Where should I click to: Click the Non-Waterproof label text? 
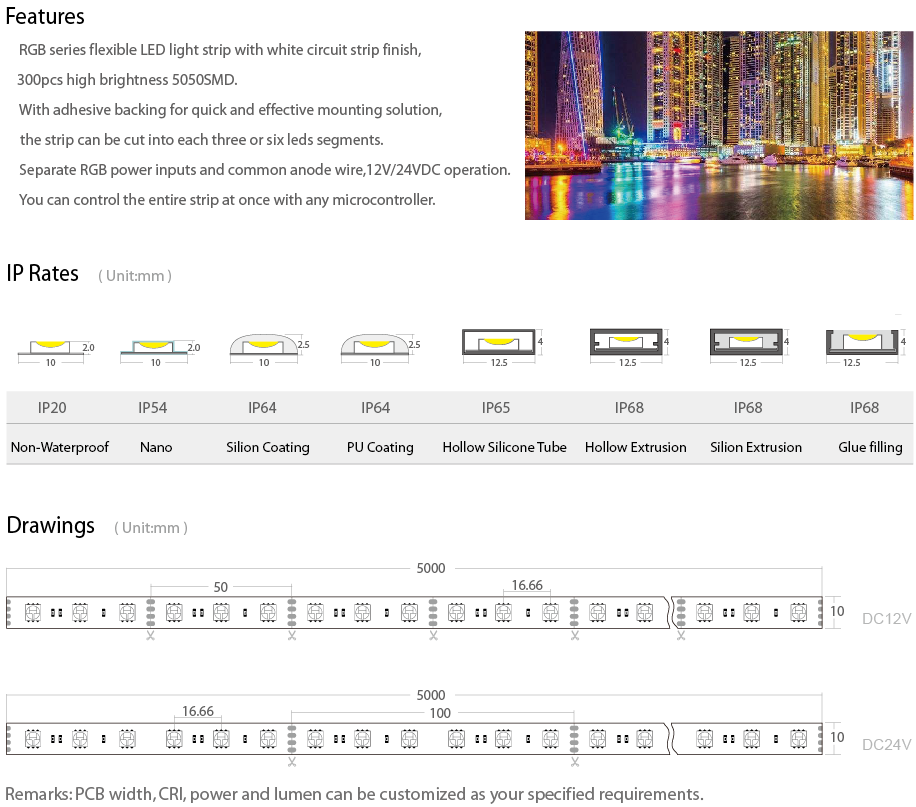tap(60, 447)
